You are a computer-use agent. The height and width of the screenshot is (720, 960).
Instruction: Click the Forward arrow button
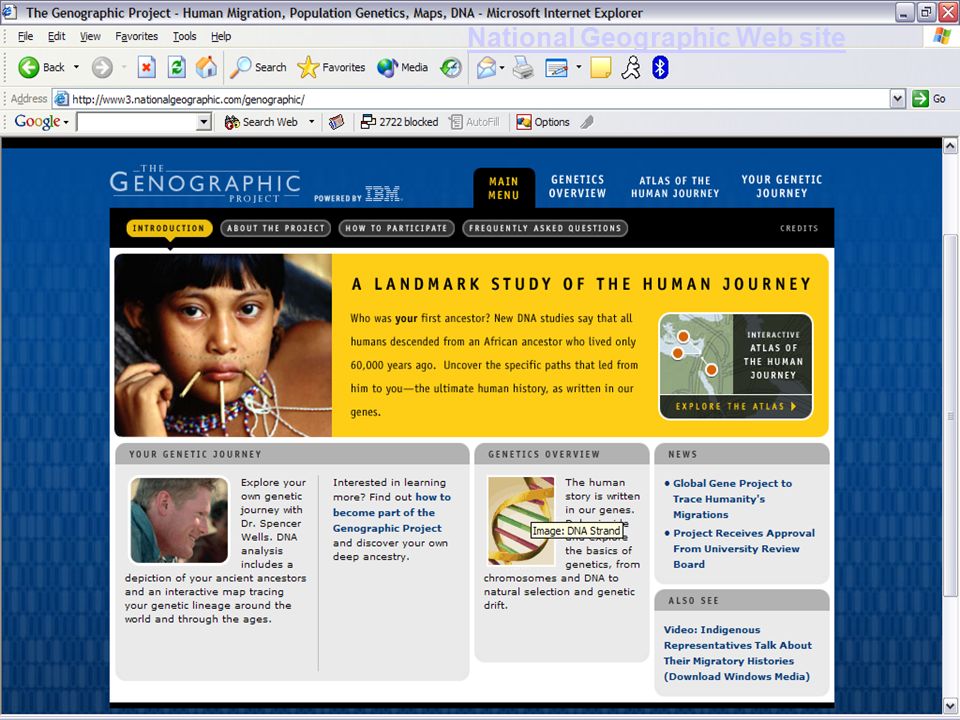(x=102, y=67)
